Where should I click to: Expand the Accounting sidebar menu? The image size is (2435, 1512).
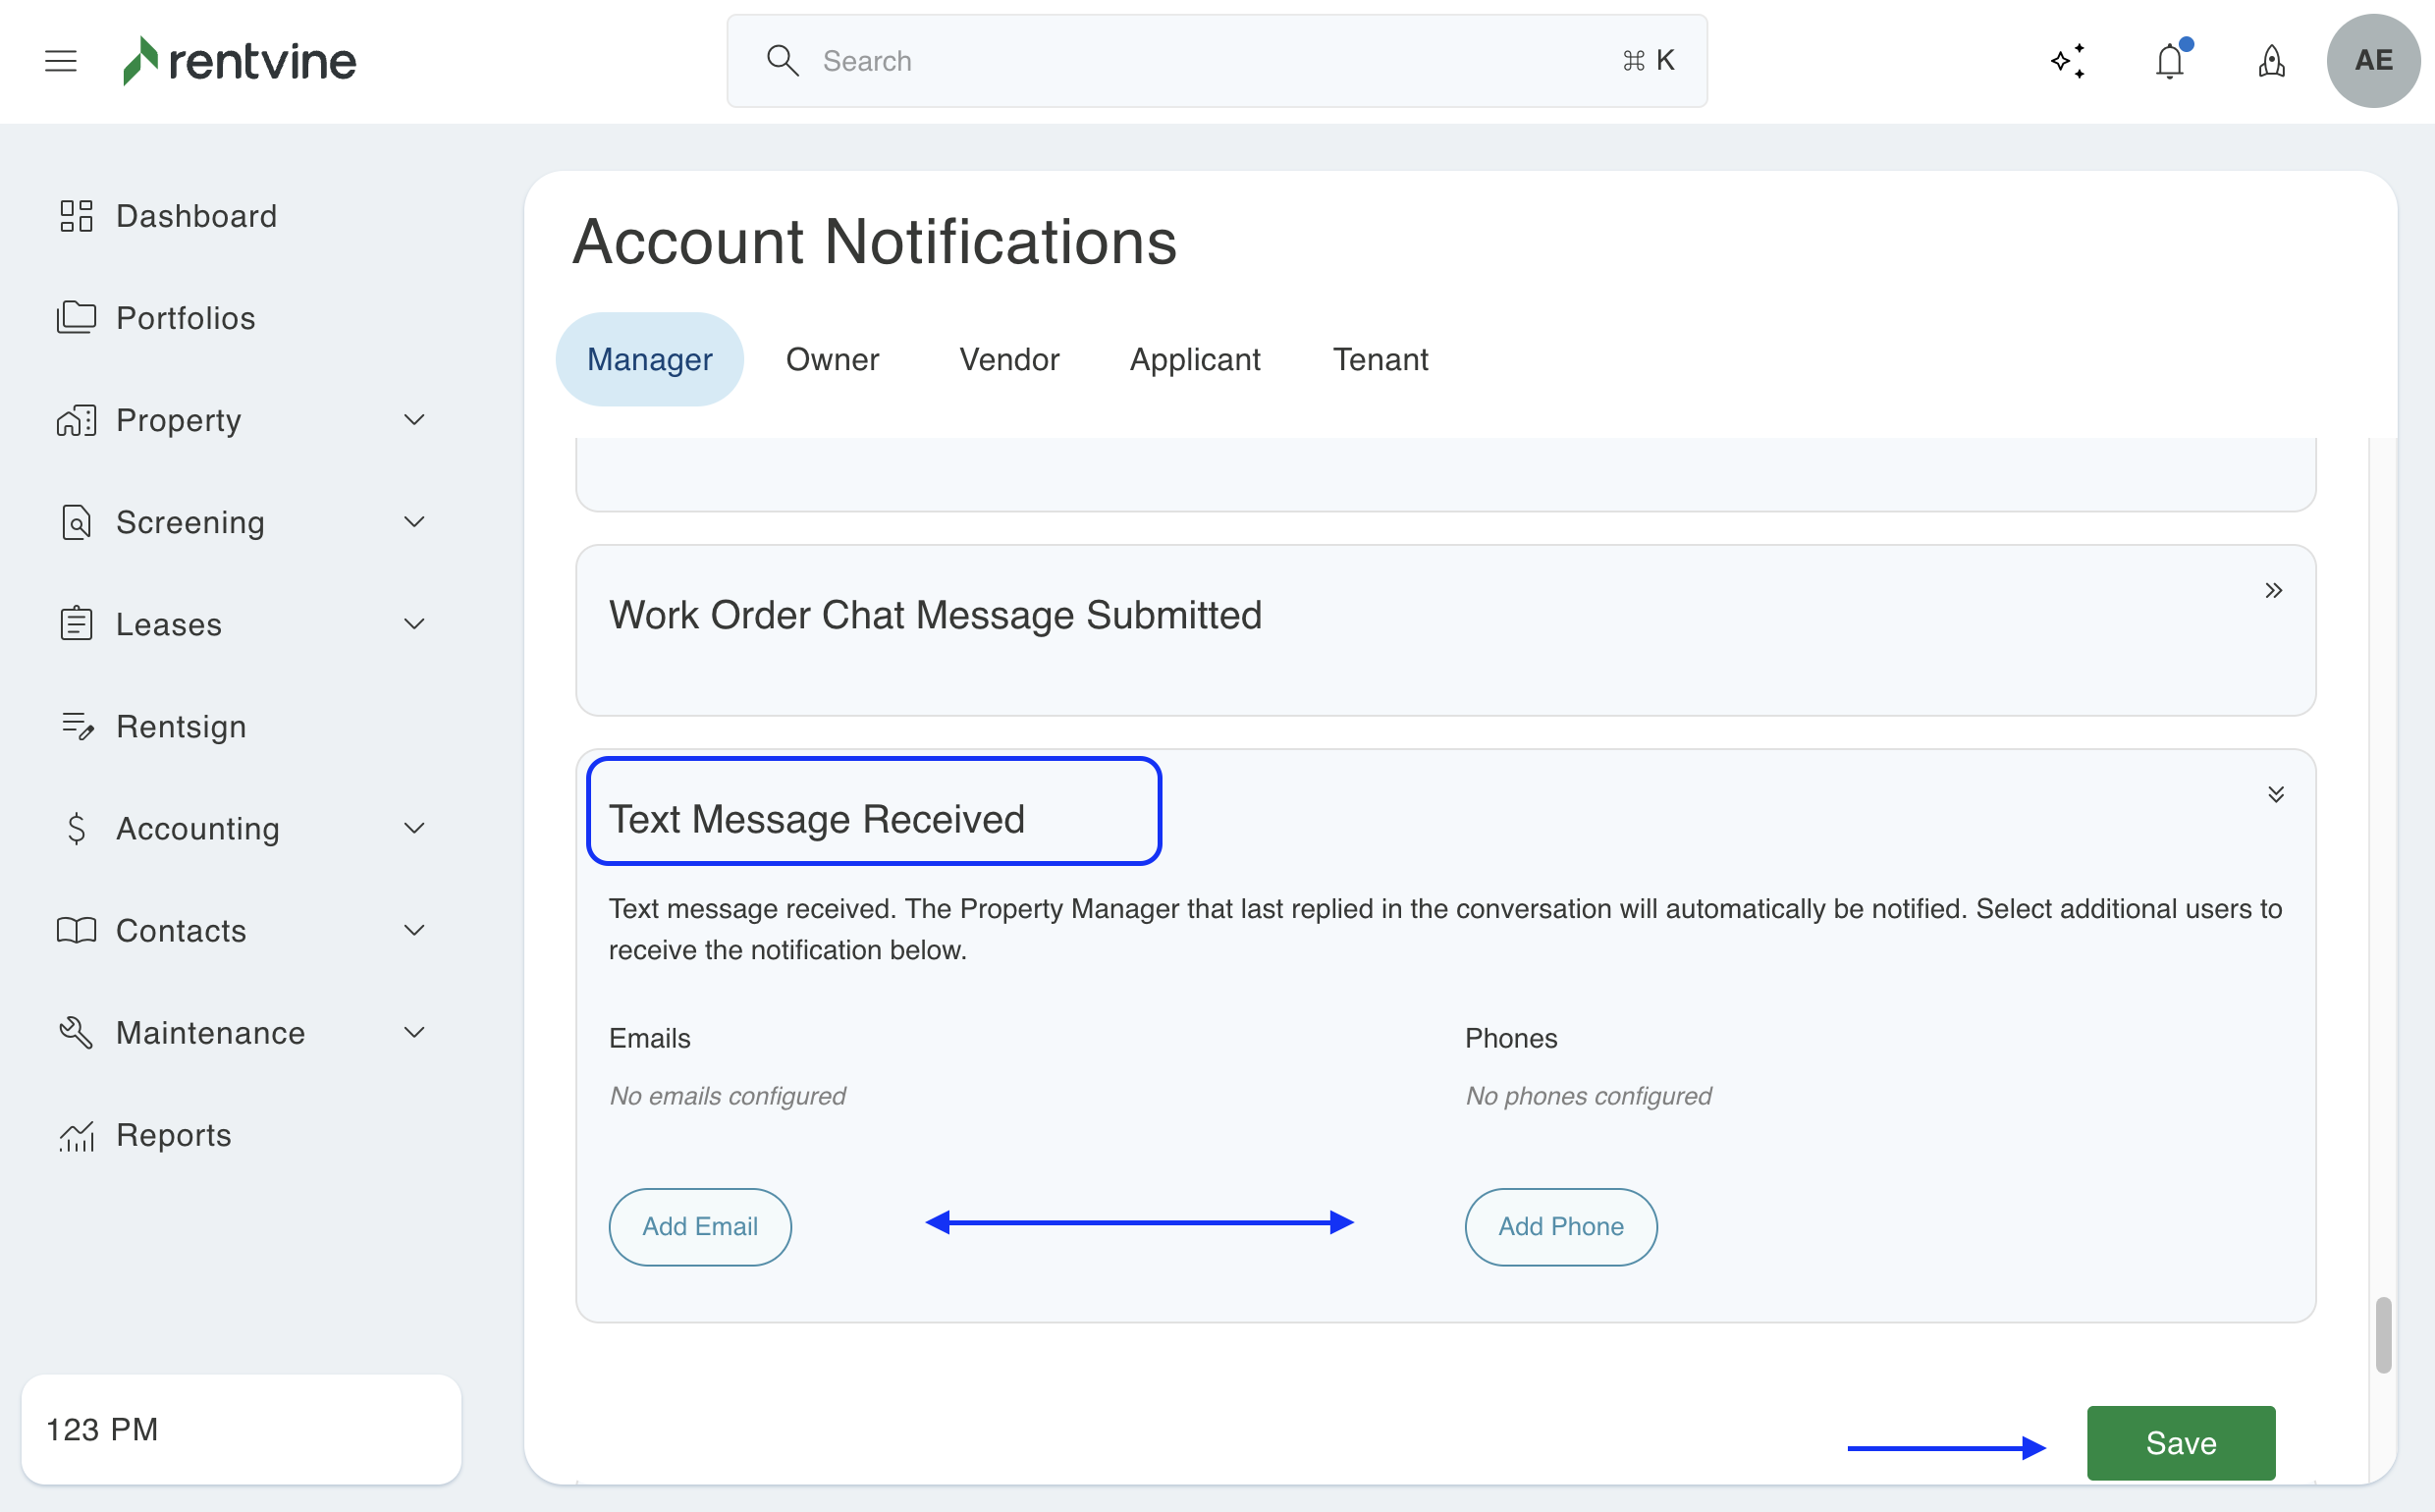tap(413, 828)
